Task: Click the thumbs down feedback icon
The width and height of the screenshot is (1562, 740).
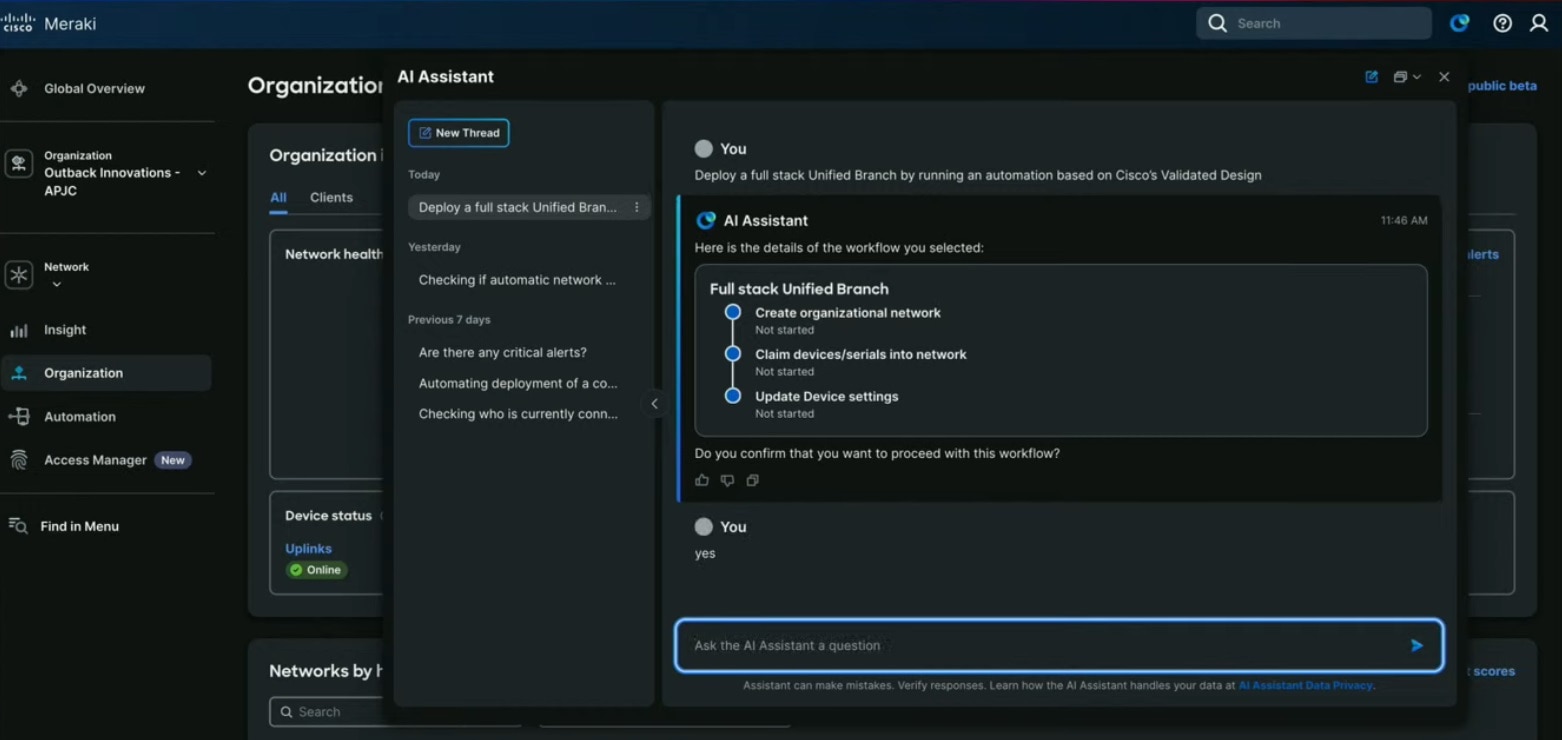Action: pos(727,480)
